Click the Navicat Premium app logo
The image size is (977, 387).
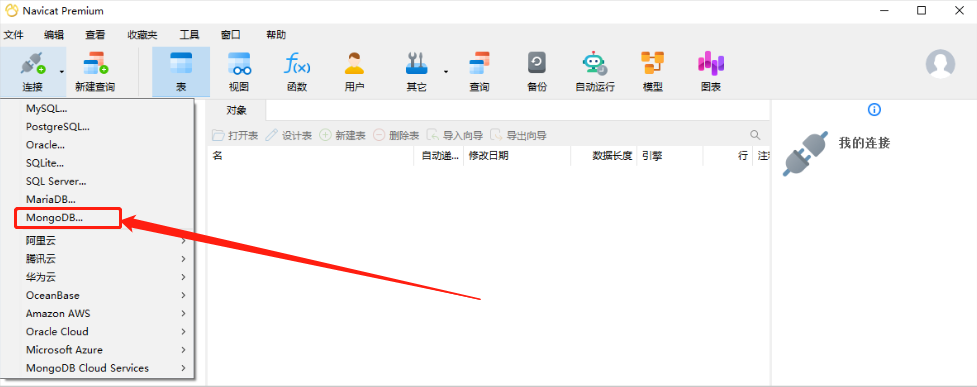11,11
